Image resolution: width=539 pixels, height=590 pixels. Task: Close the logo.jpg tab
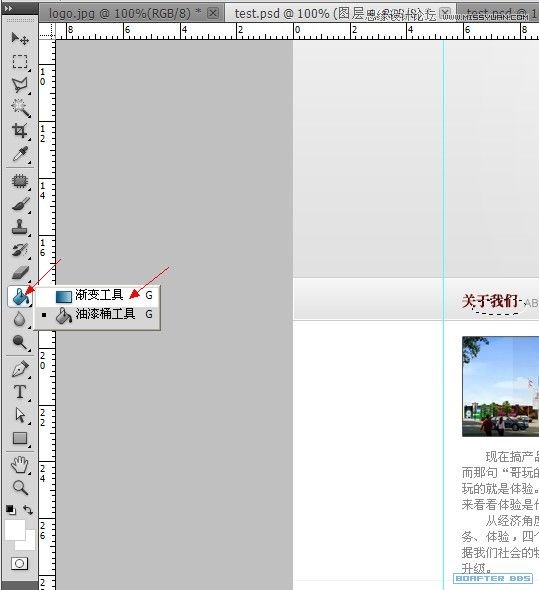point(213,13)
